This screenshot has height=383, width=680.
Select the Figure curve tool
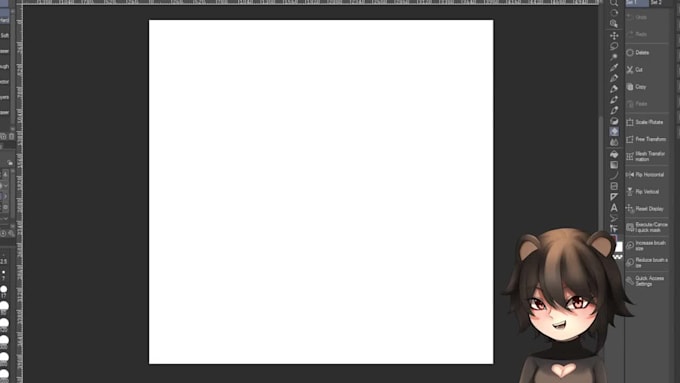[614, 175]
